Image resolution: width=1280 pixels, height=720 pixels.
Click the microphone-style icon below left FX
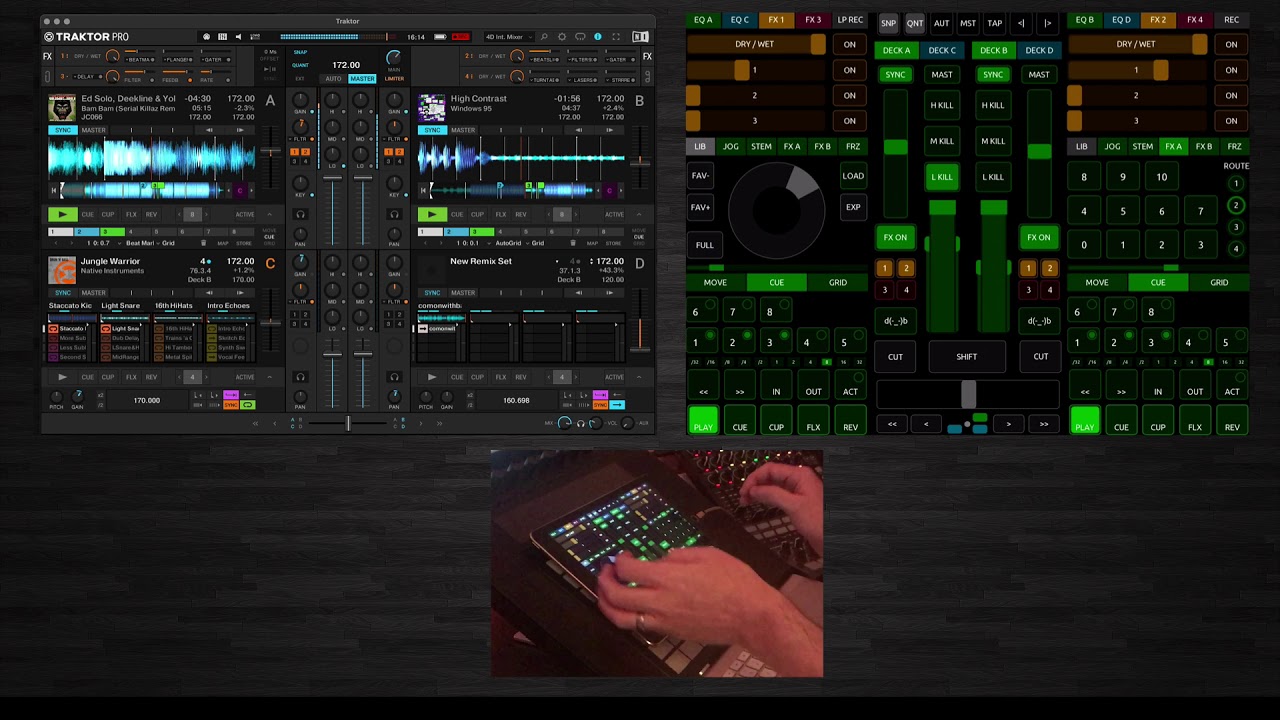[47, 77]
